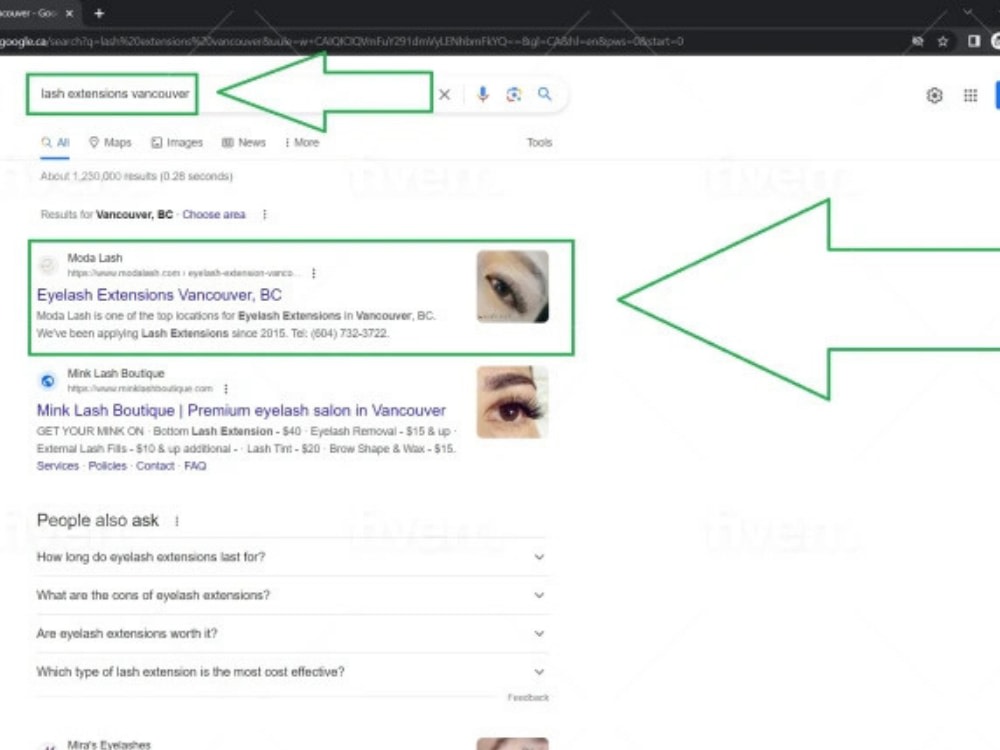Image resolution: width=1000 pixels, height=750 pixels.
Task: Open the Google apps grid icon
Action: [970, 95]
